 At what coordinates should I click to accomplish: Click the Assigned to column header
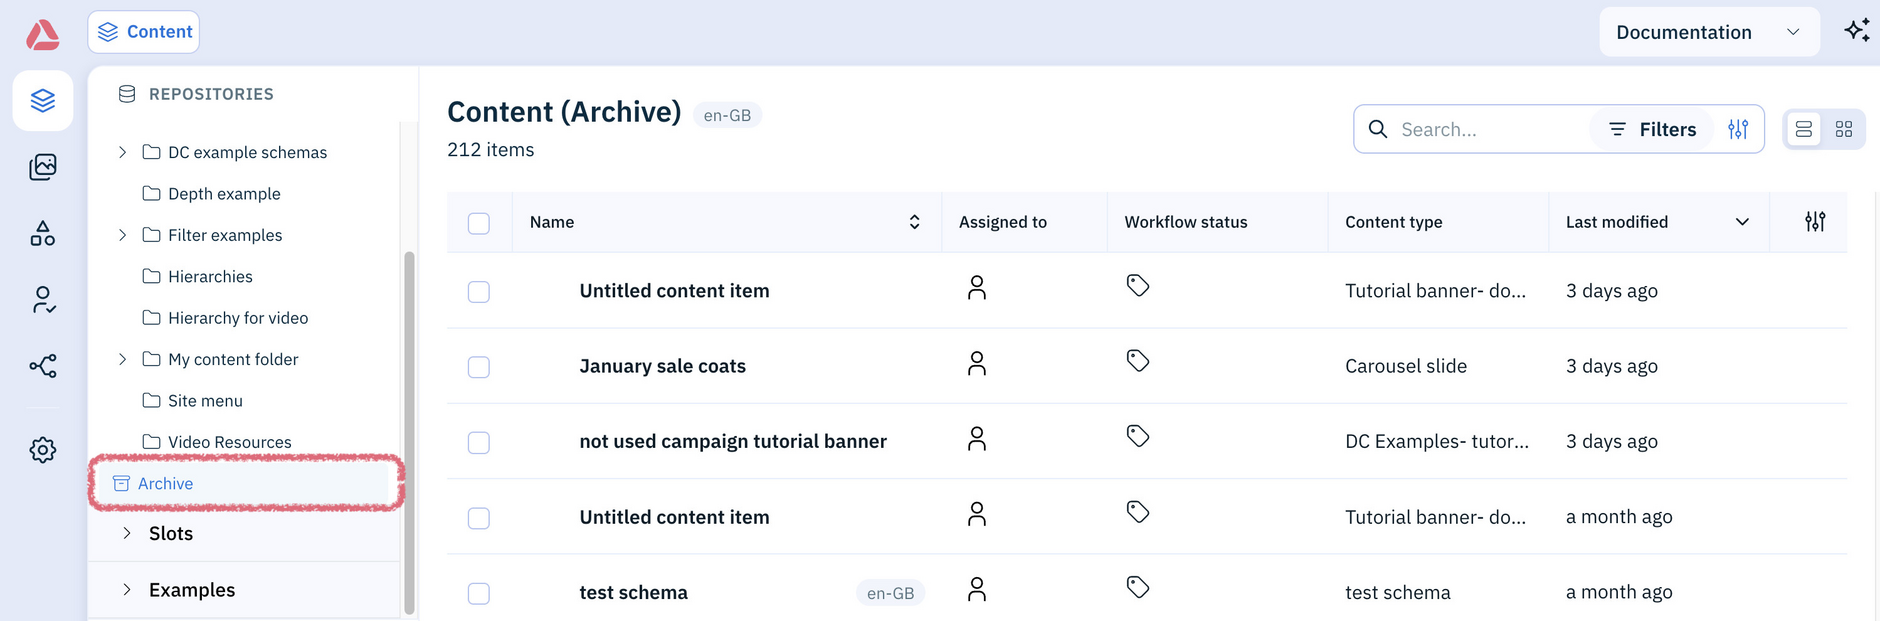tap(1002, 222)
